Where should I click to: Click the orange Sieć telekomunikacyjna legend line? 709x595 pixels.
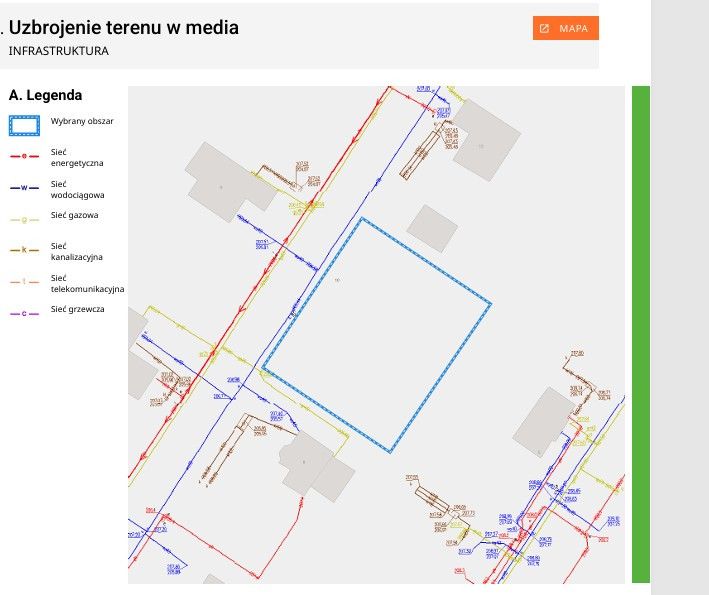pos(24,282)
